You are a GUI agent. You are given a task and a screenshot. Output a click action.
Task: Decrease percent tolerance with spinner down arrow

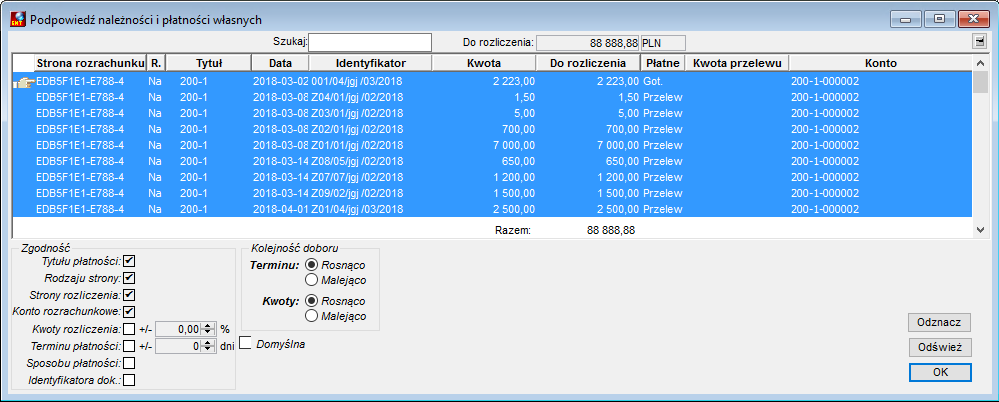pyautogui.click(x=207, y=333)
